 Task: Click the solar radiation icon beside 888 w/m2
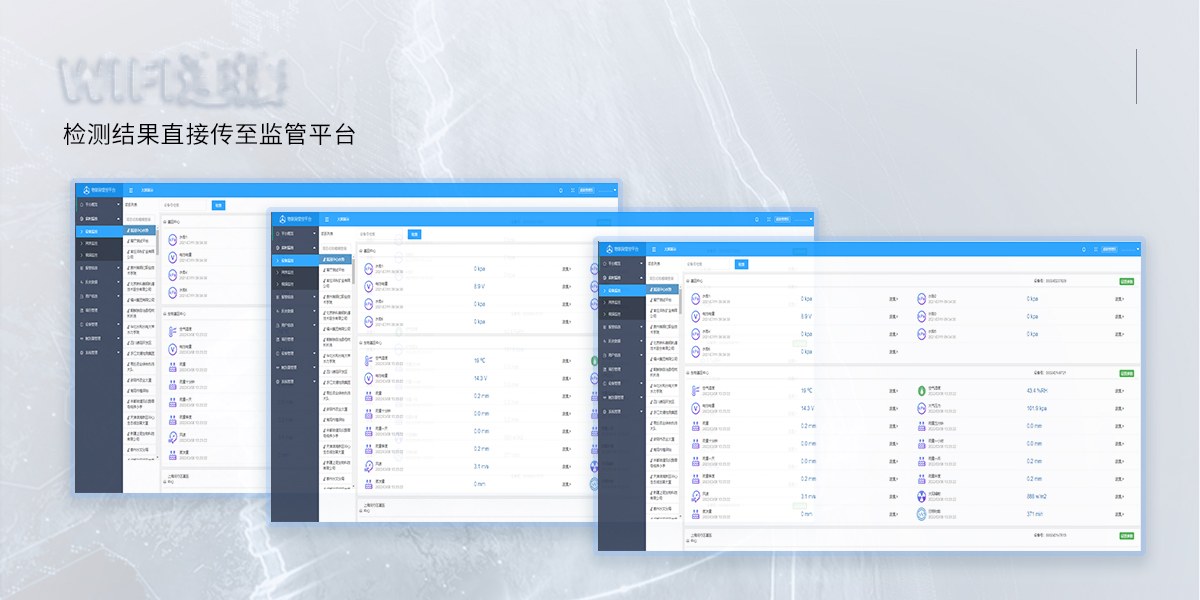pos(921,496)
